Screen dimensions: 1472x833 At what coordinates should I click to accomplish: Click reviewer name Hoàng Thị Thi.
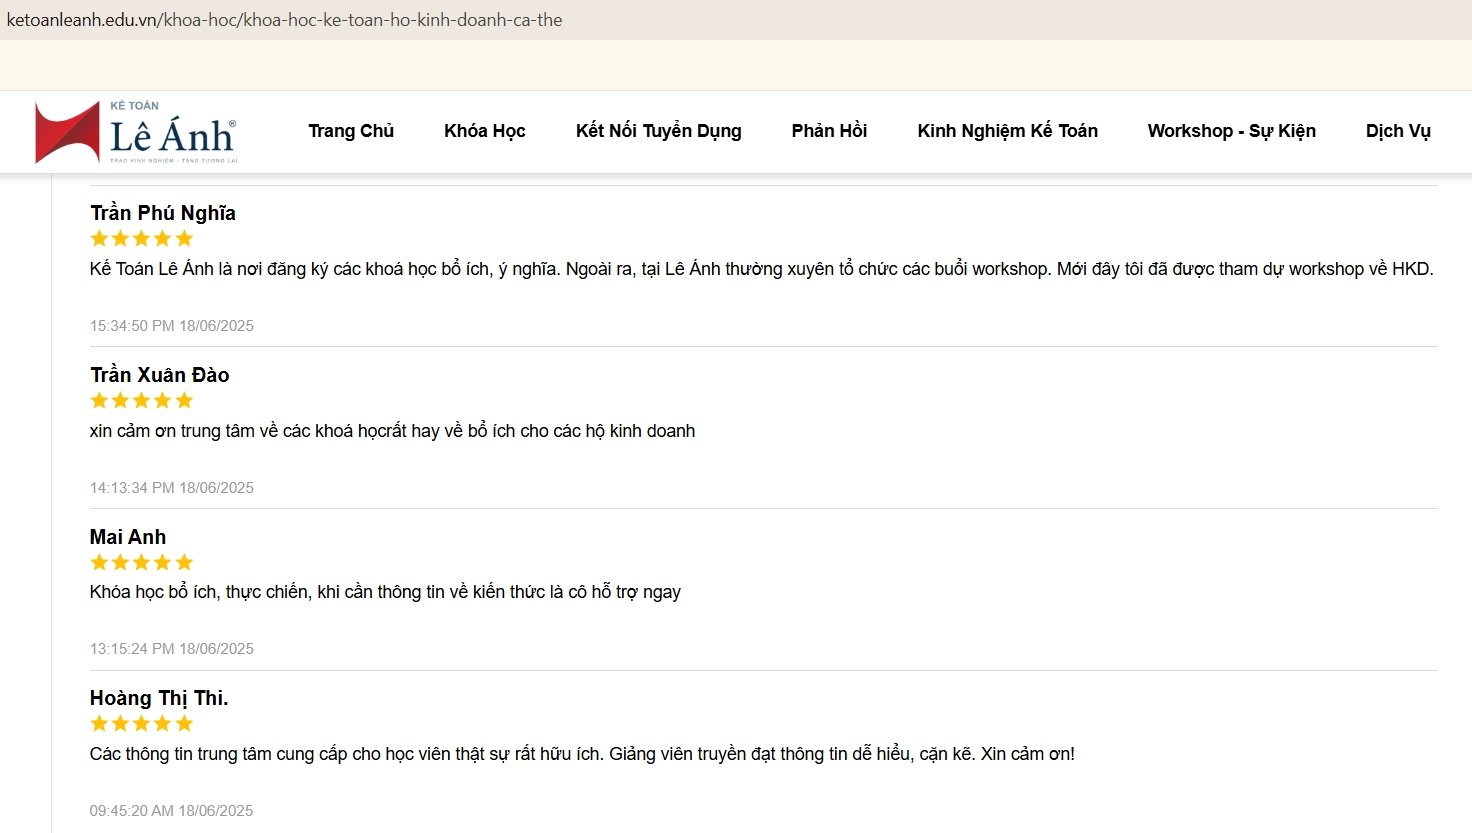(x=159, y=698)
